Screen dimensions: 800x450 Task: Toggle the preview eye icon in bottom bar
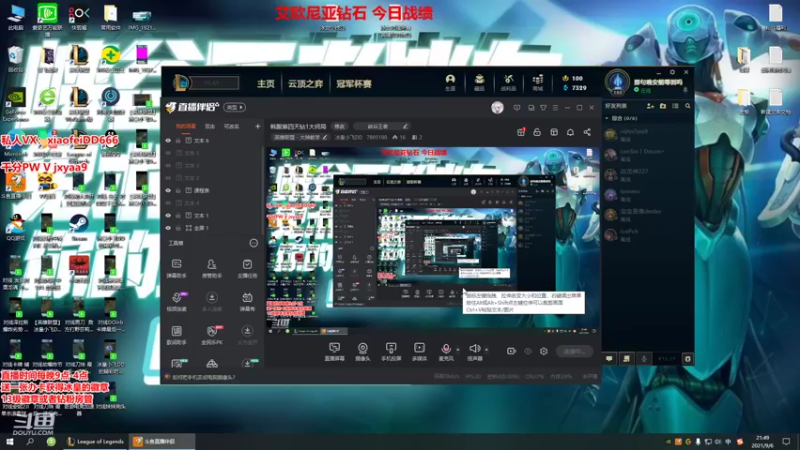528,351
